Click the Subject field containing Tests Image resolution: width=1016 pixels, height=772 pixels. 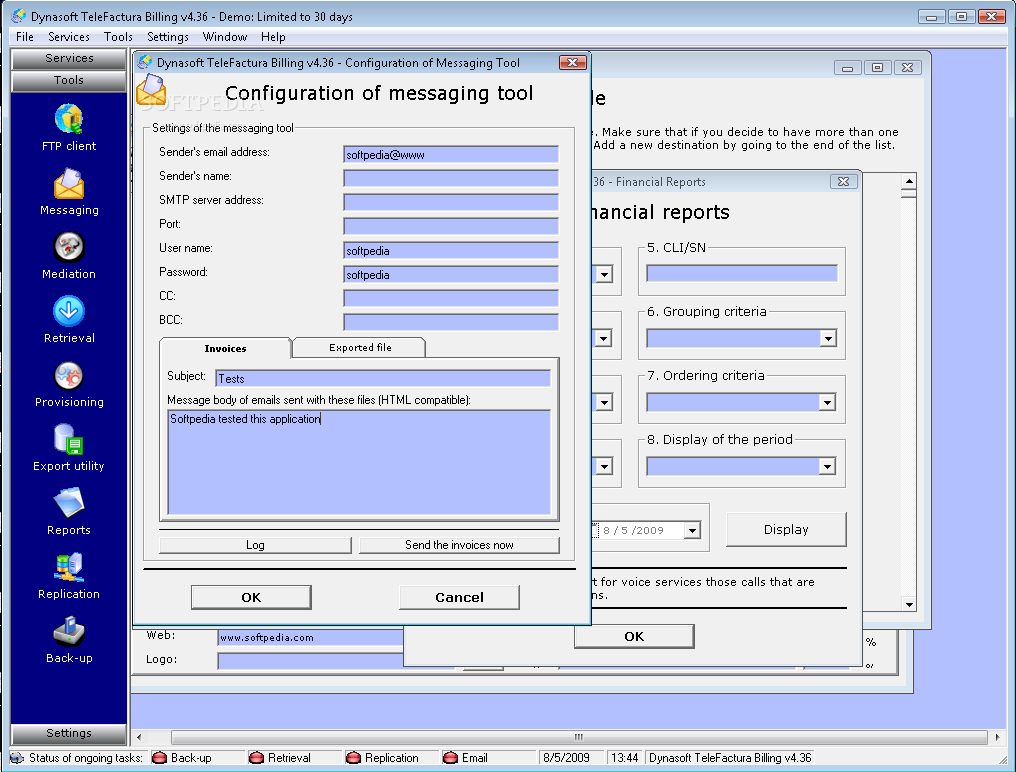[x=383, y=379]
